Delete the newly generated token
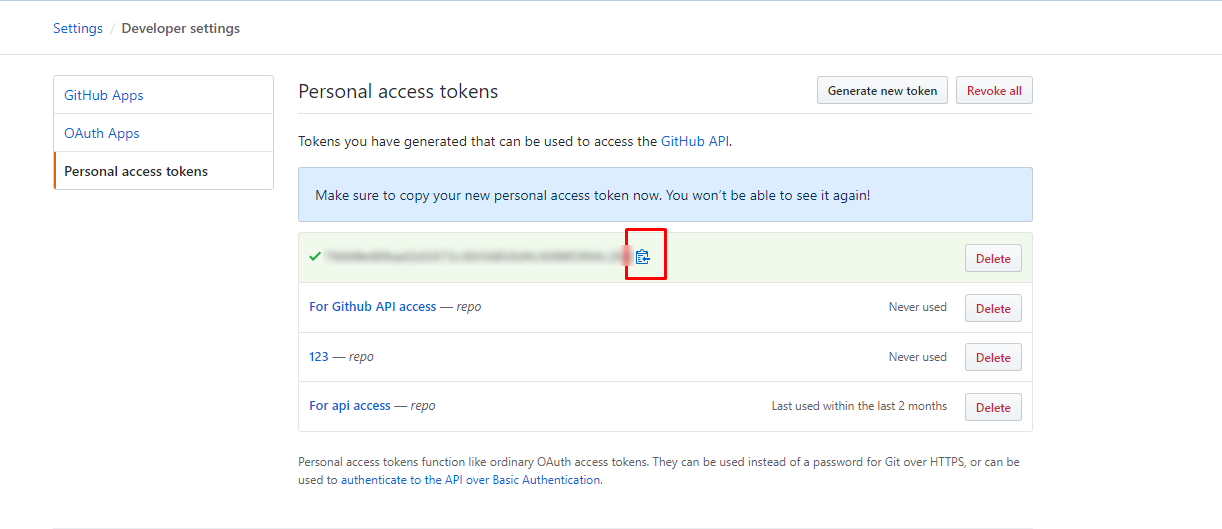The image size is (1222, 529). pos(993,258)
